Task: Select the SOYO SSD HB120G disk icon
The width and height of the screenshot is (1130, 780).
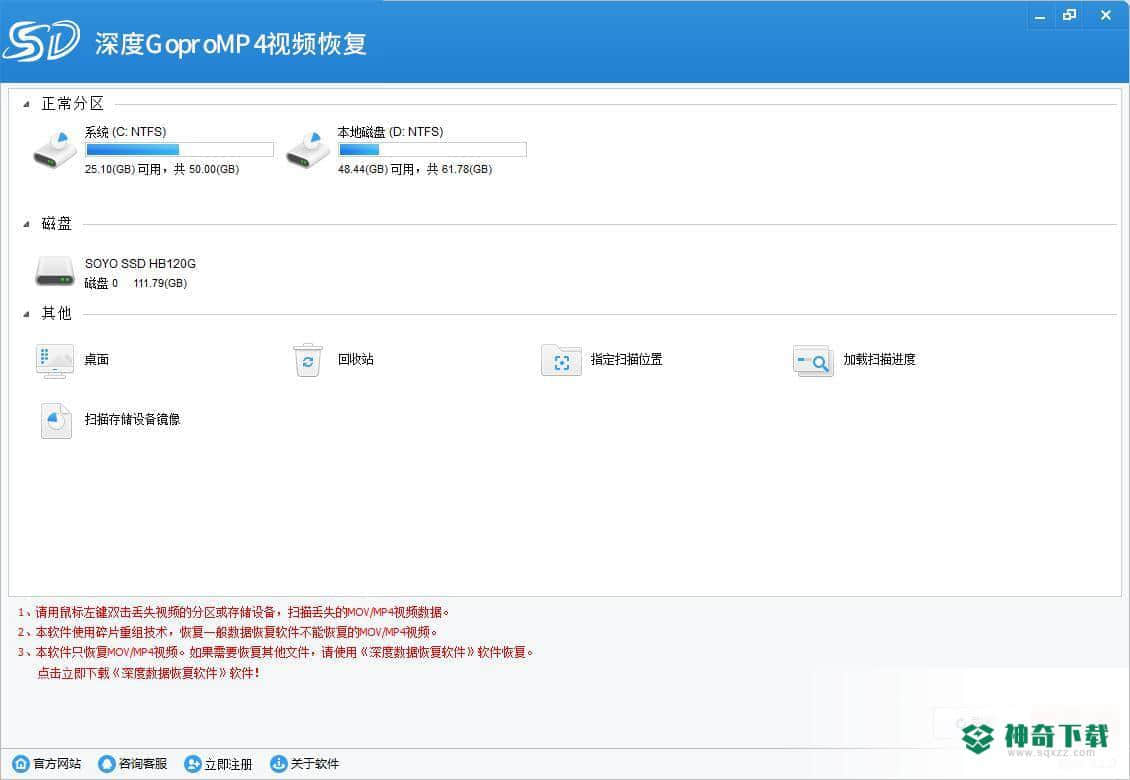Action: [x=55, y=272]
